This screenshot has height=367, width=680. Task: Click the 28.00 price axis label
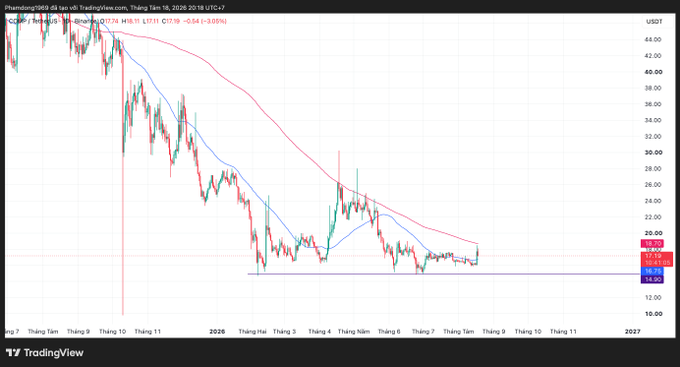point(653,169)
